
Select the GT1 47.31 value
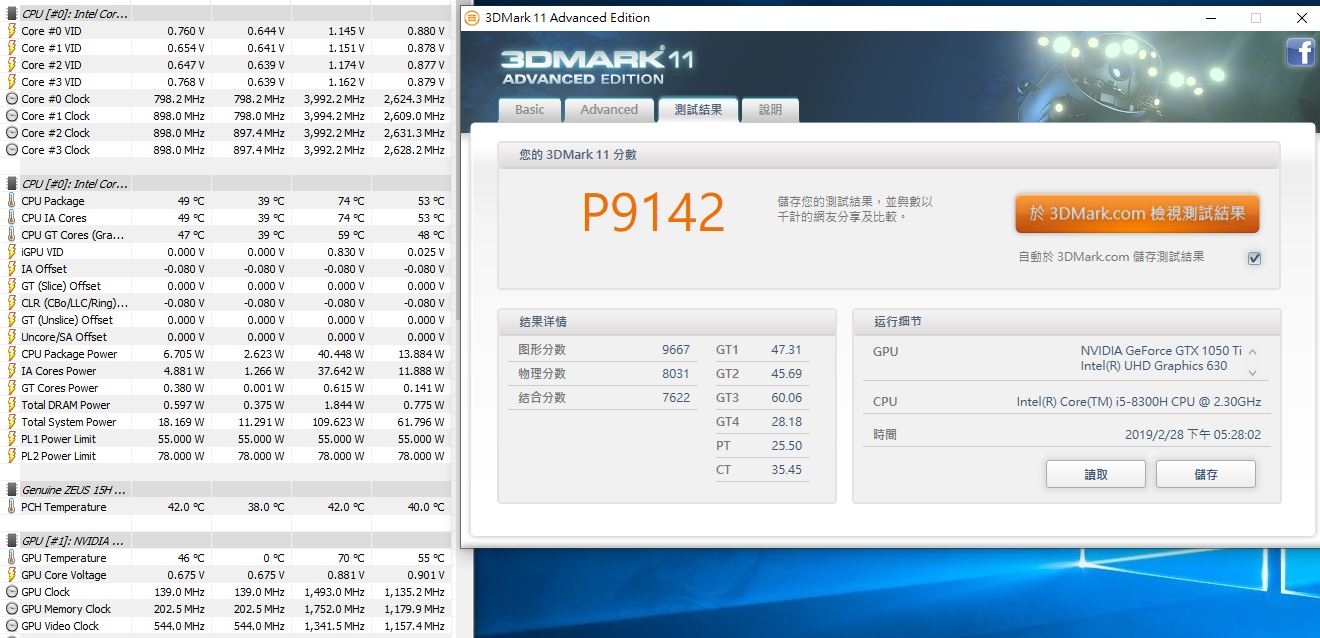786,350
